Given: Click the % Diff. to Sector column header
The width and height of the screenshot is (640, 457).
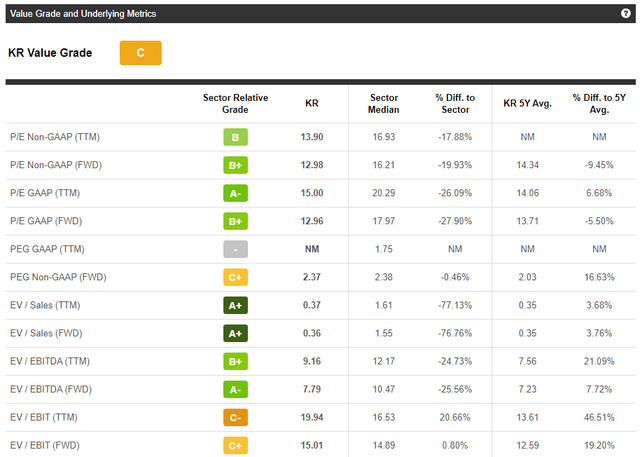Looking at the screenshot, I should (x=455, y=103).
